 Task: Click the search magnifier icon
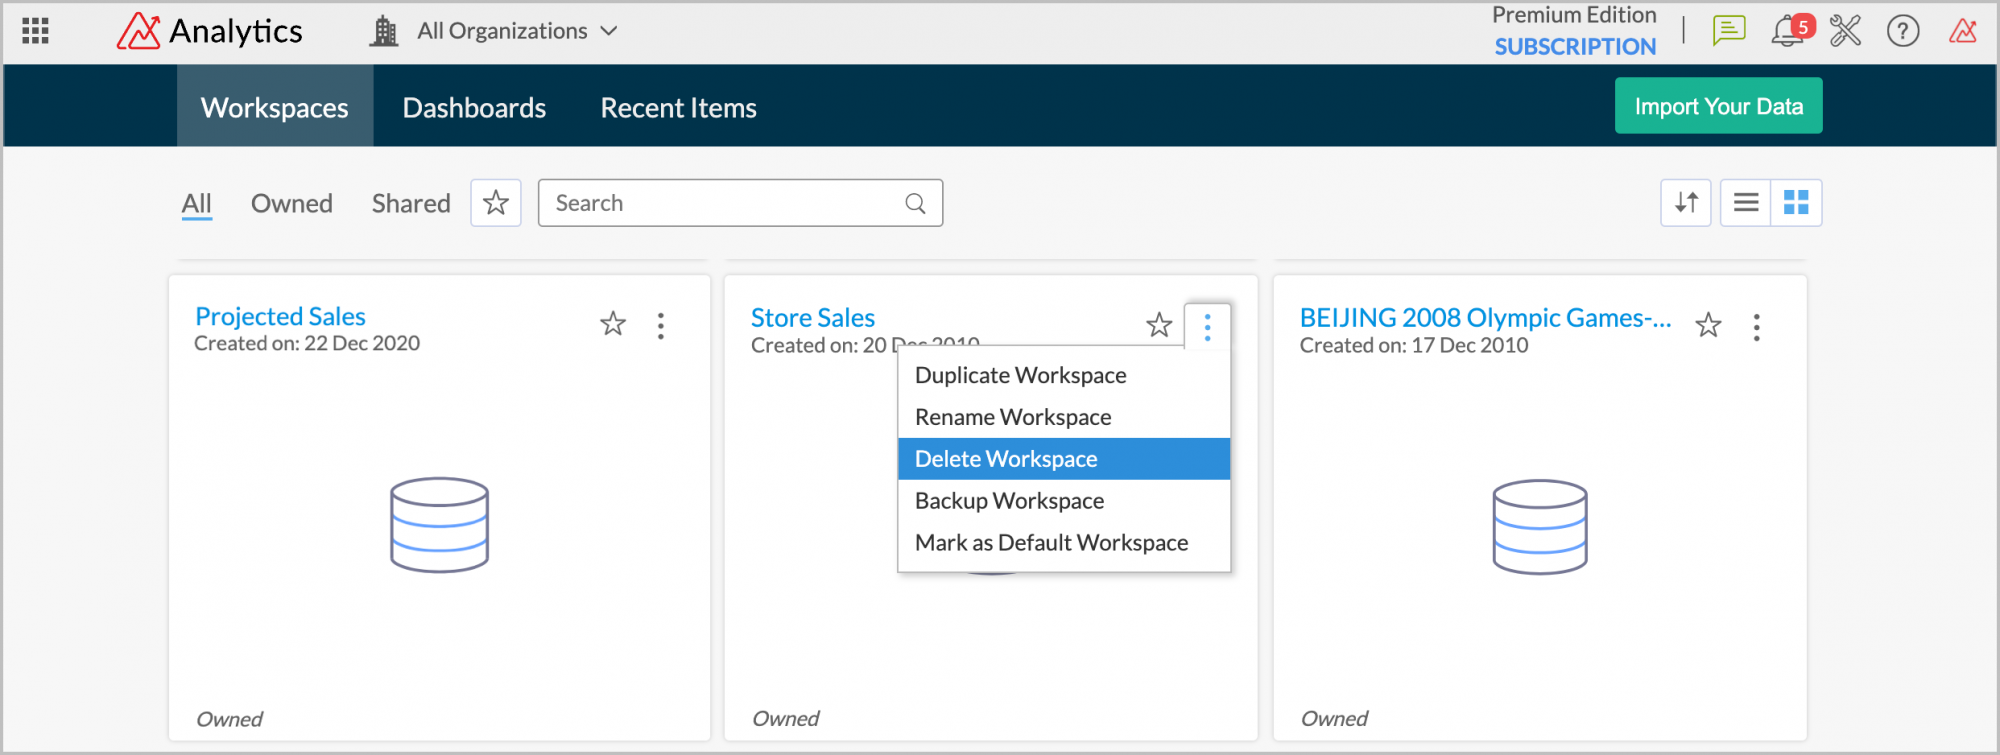[915, 203]
